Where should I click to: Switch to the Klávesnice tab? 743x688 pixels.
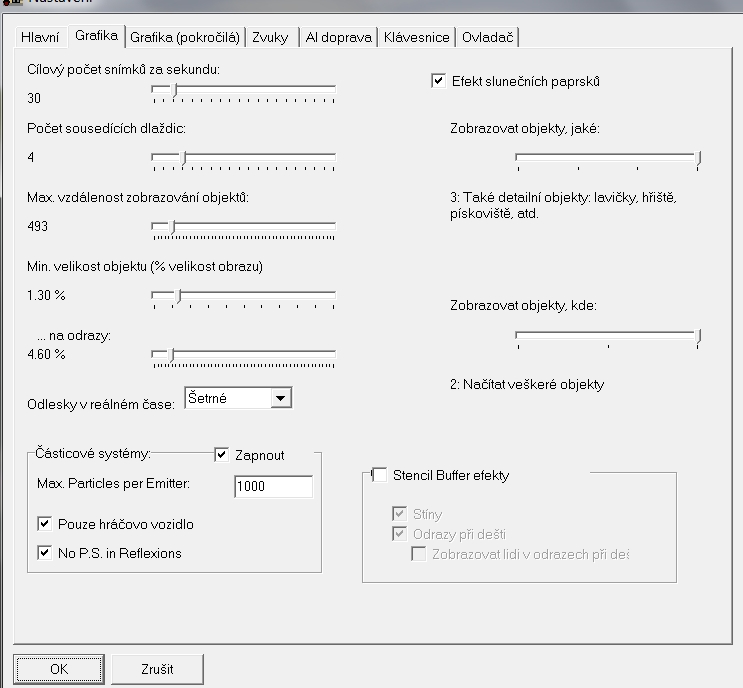[416, 38]
